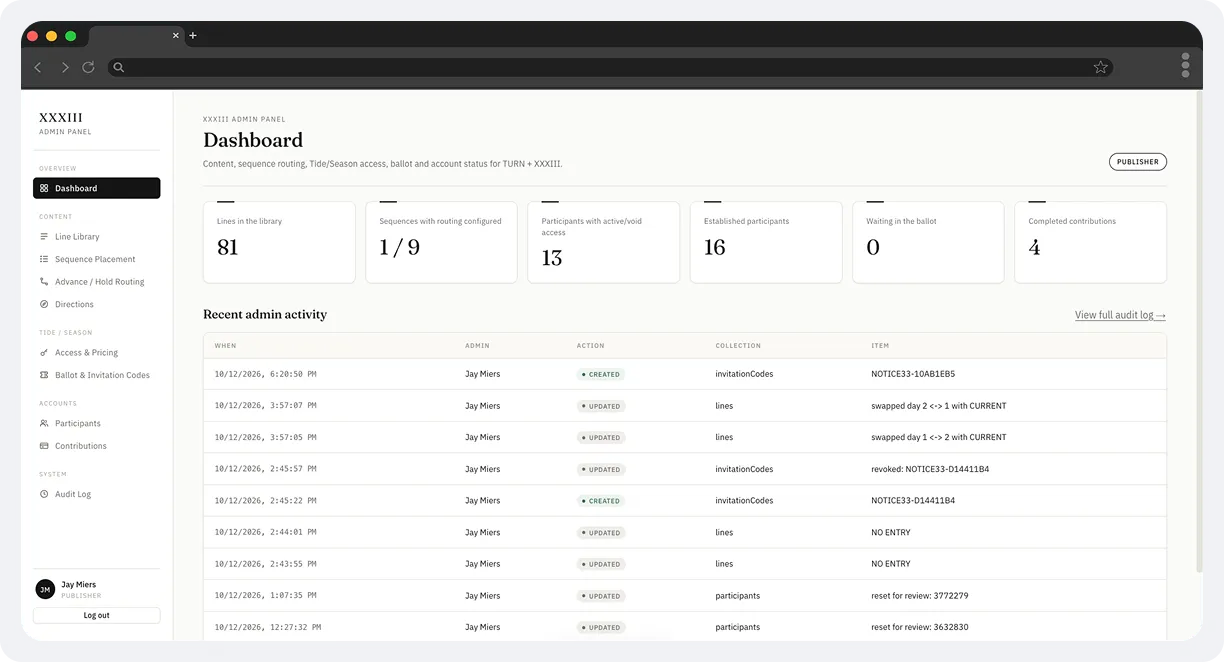Click "revoked: NOTICE33-D14411B4" item text
Screen dimensions: 1224x662
click(930, 469)
